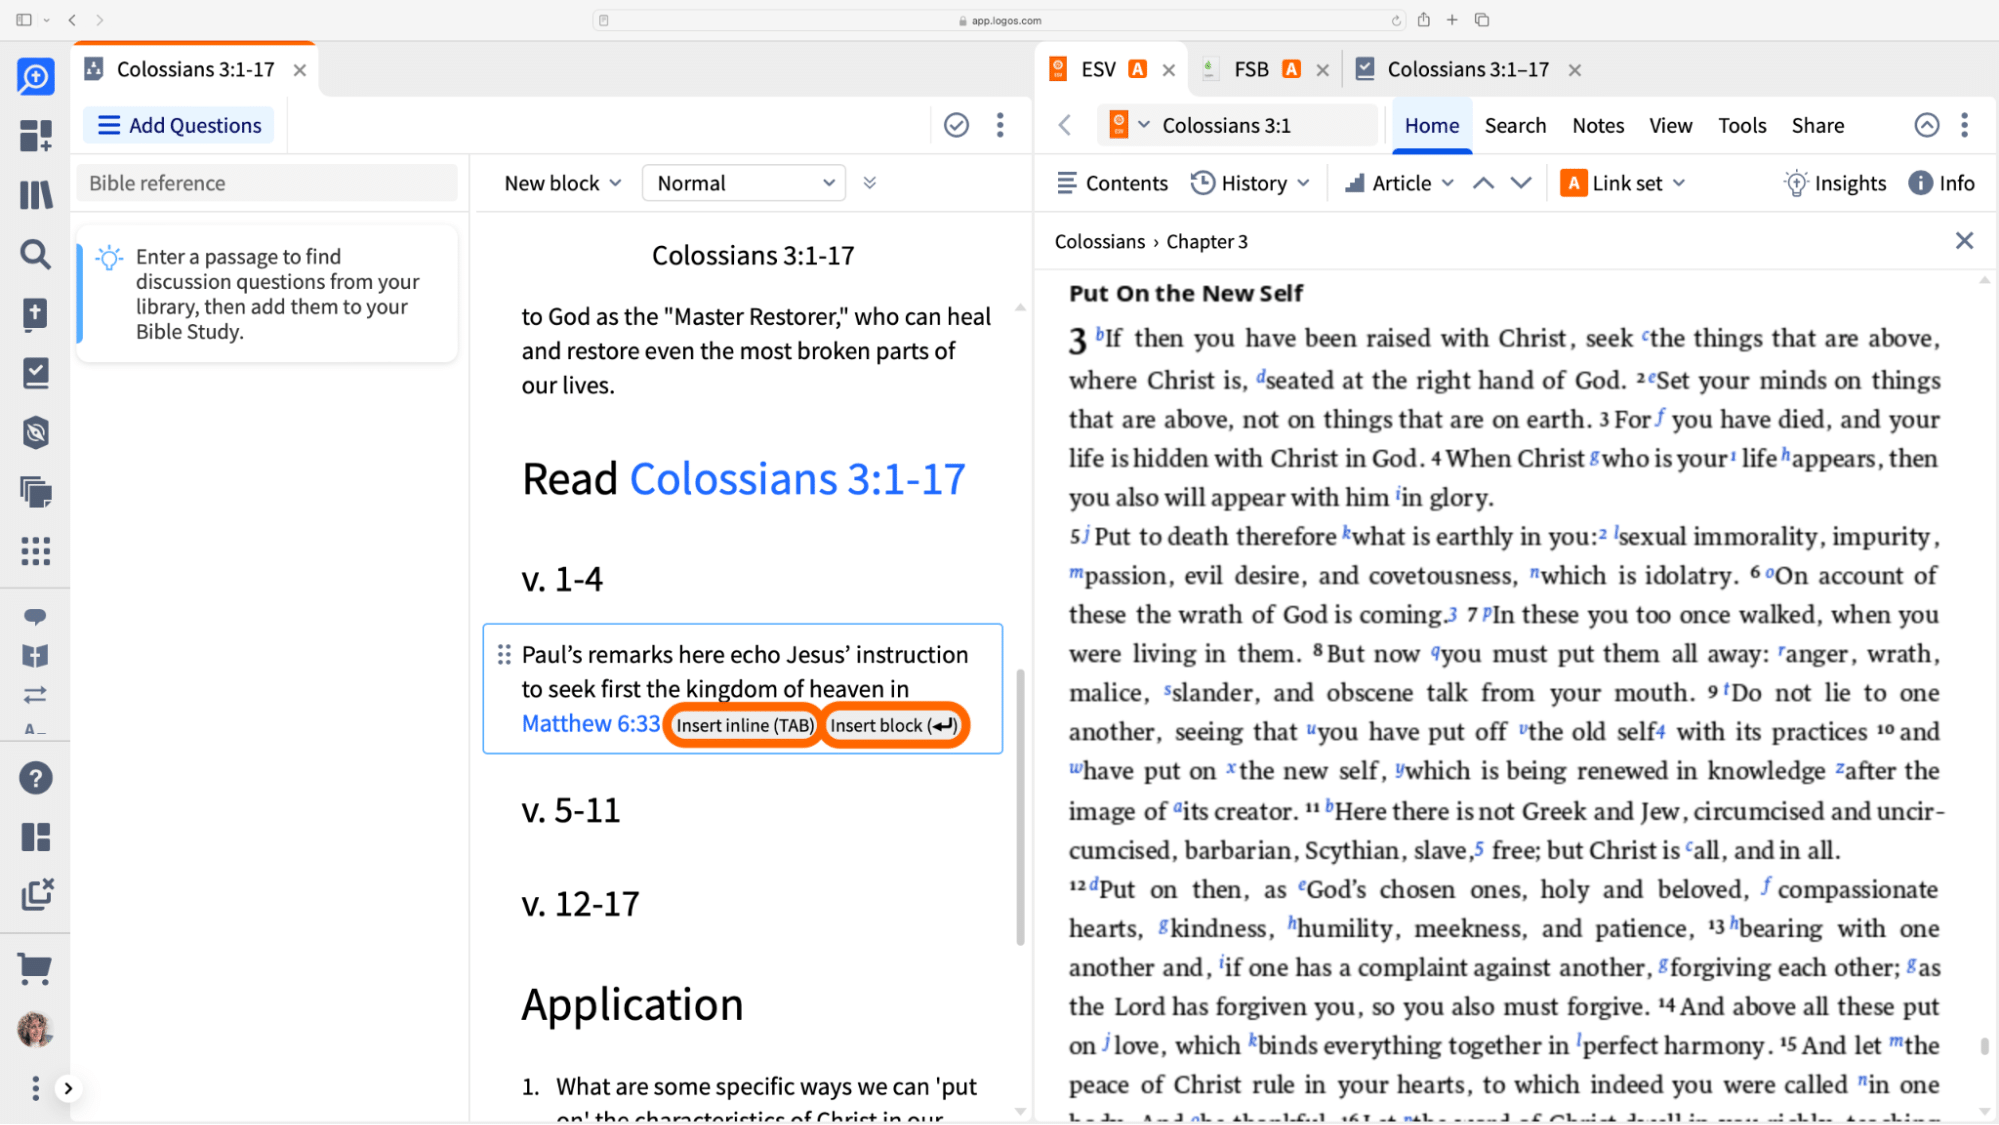Open the Colossians 3:1-17 link in the Read heading
1999x1125 pixels.
click(x=797, y=479)
